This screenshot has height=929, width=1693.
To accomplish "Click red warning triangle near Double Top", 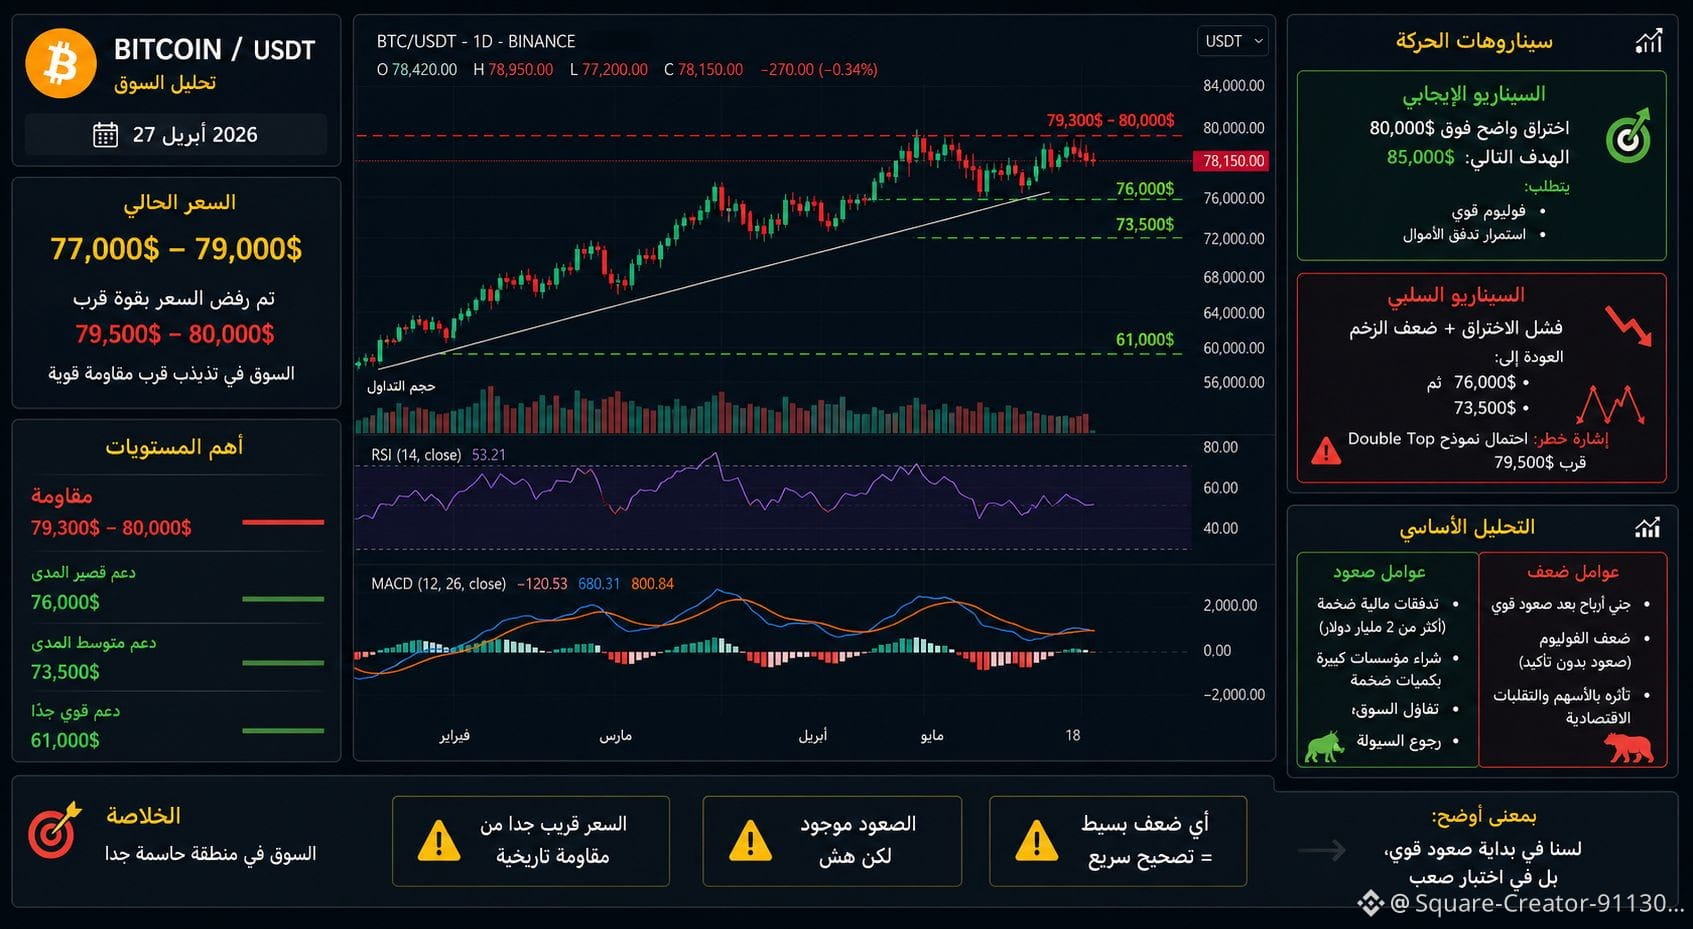I will [x=1326, y=451].
